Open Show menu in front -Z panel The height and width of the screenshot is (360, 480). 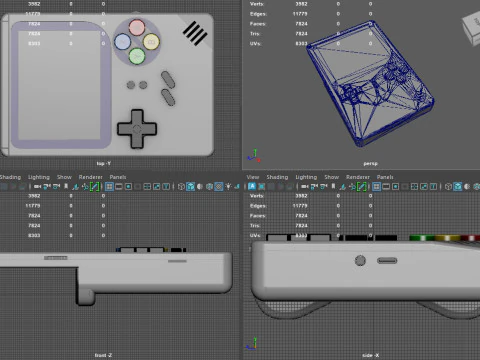coord(64,177)
